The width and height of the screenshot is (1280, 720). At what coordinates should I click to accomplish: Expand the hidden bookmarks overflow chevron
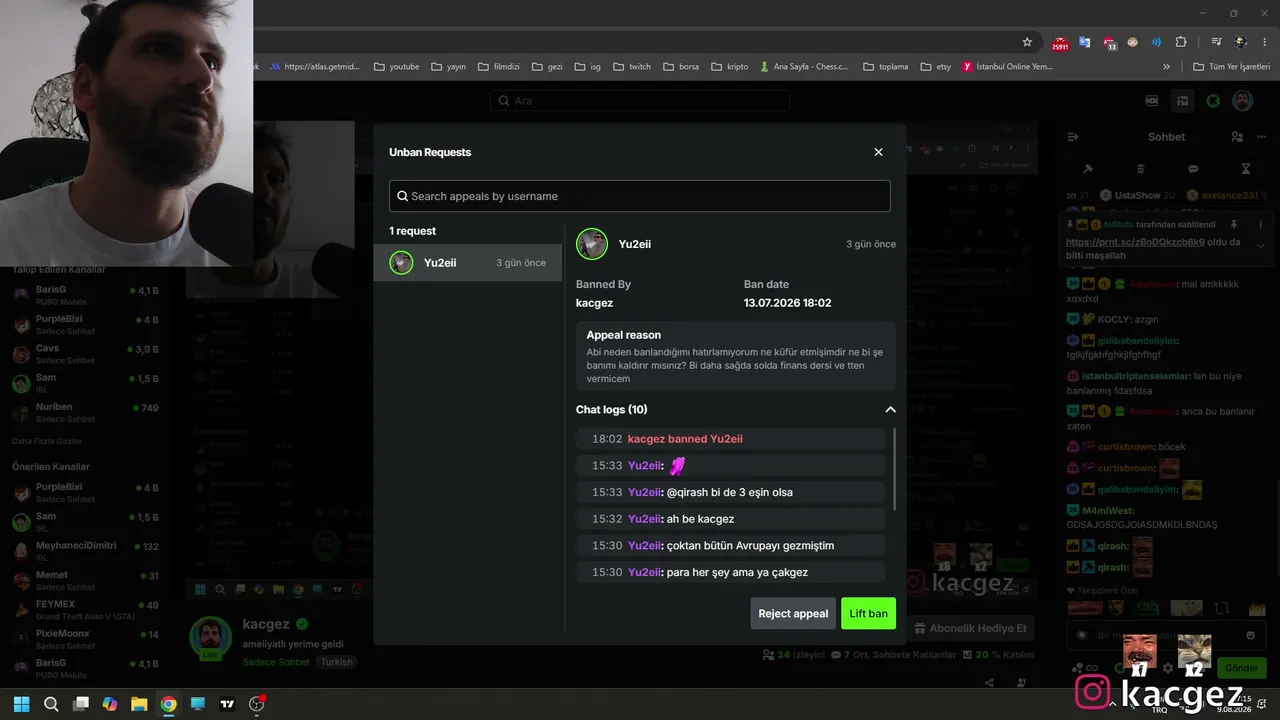coord(1166,67)
